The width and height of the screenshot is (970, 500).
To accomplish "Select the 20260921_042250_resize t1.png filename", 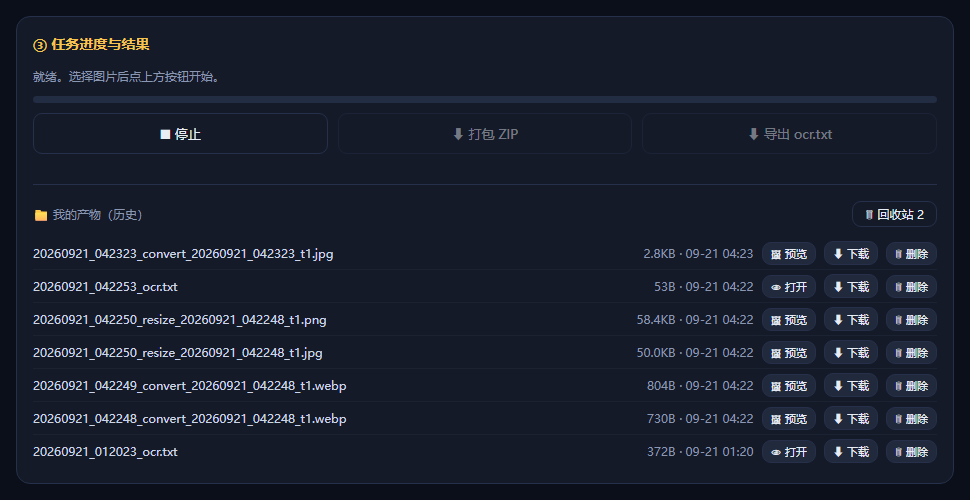I will coord(179,320).
